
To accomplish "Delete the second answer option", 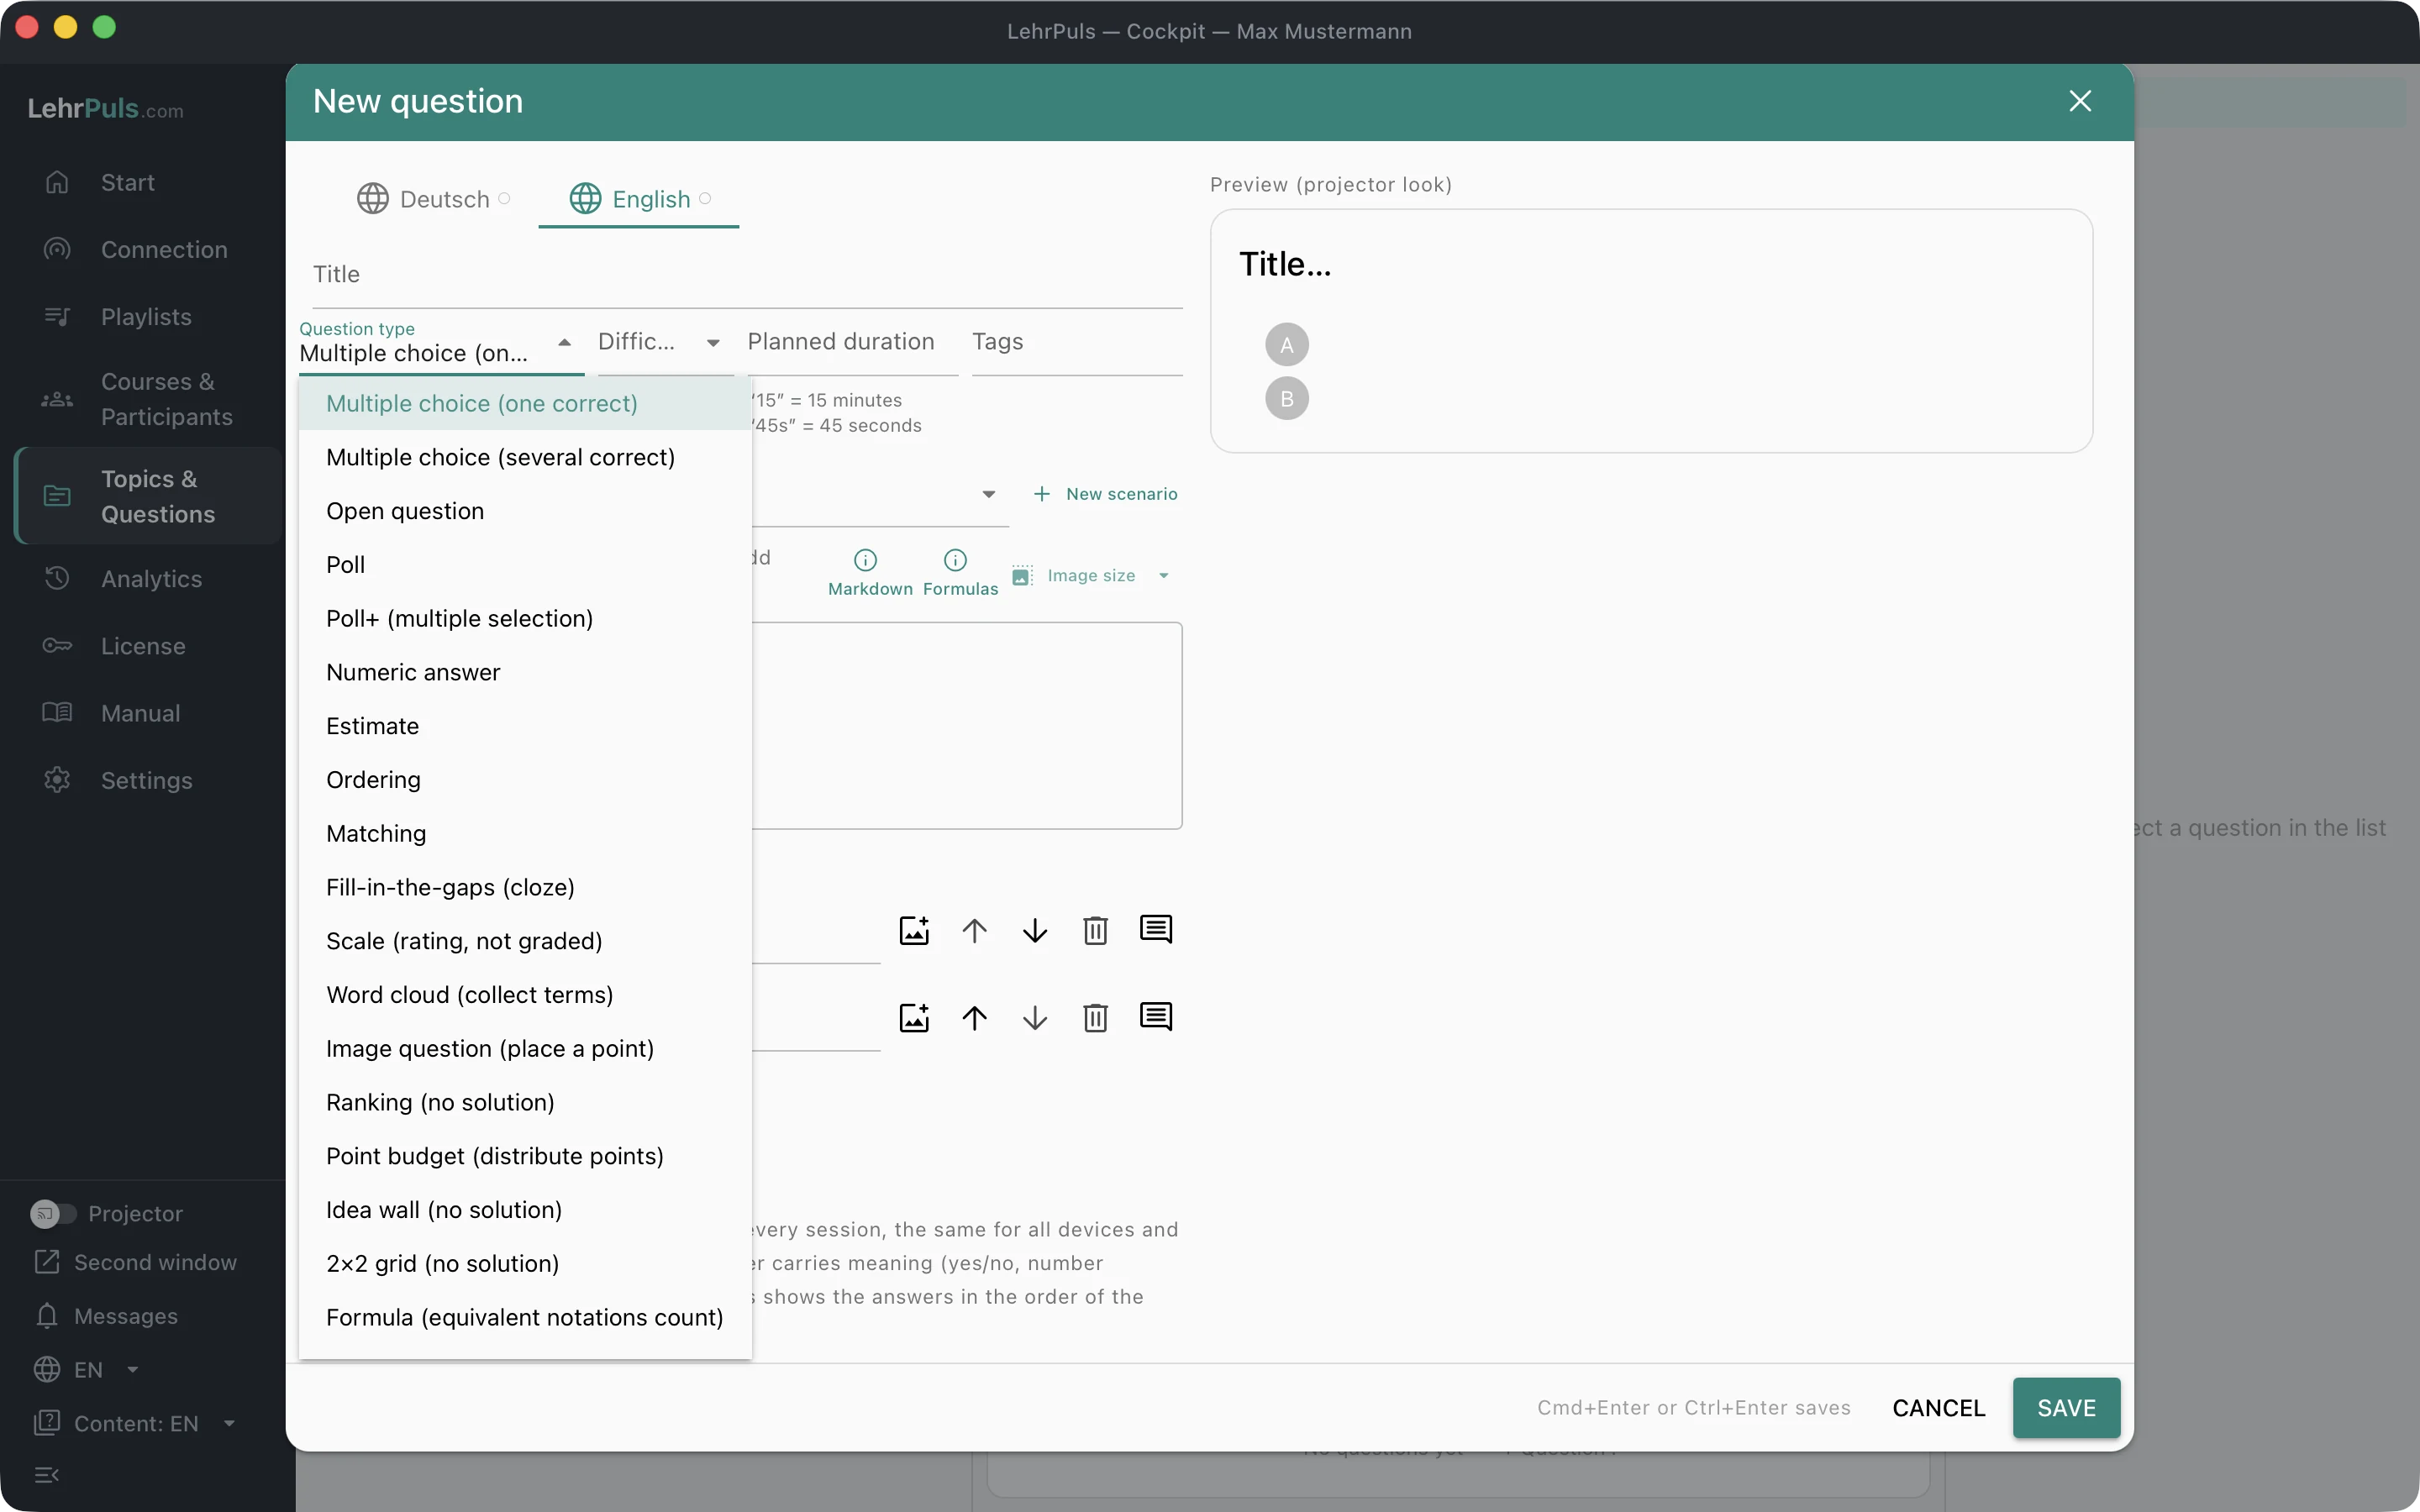I will tap(1095, 1018).
